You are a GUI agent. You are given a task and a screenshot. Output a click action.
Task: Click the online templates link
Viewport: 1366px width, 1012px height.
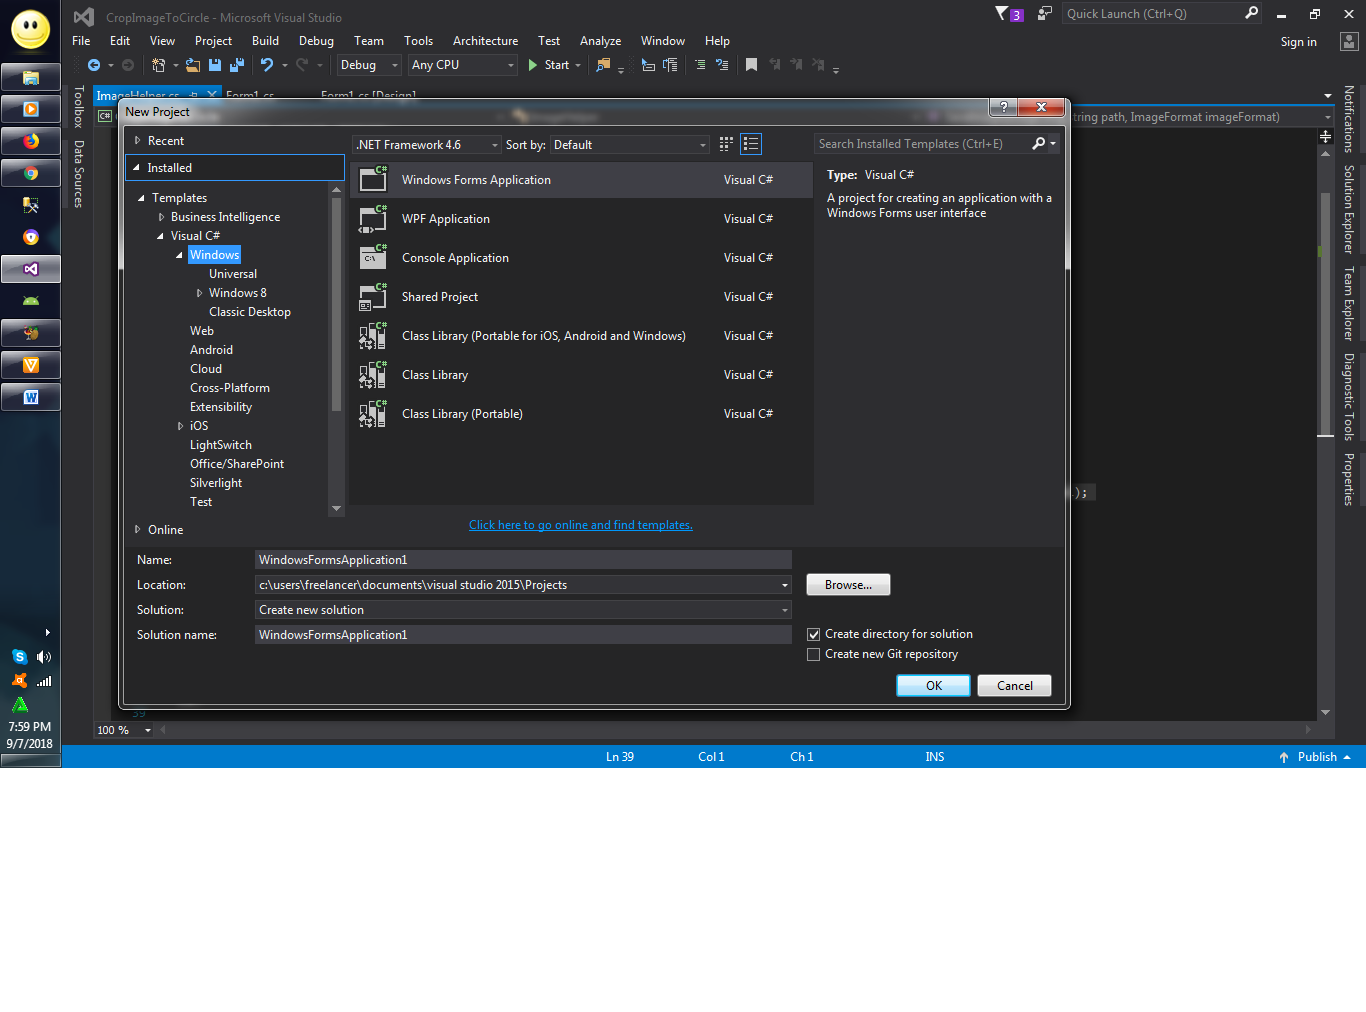point(581,525)
